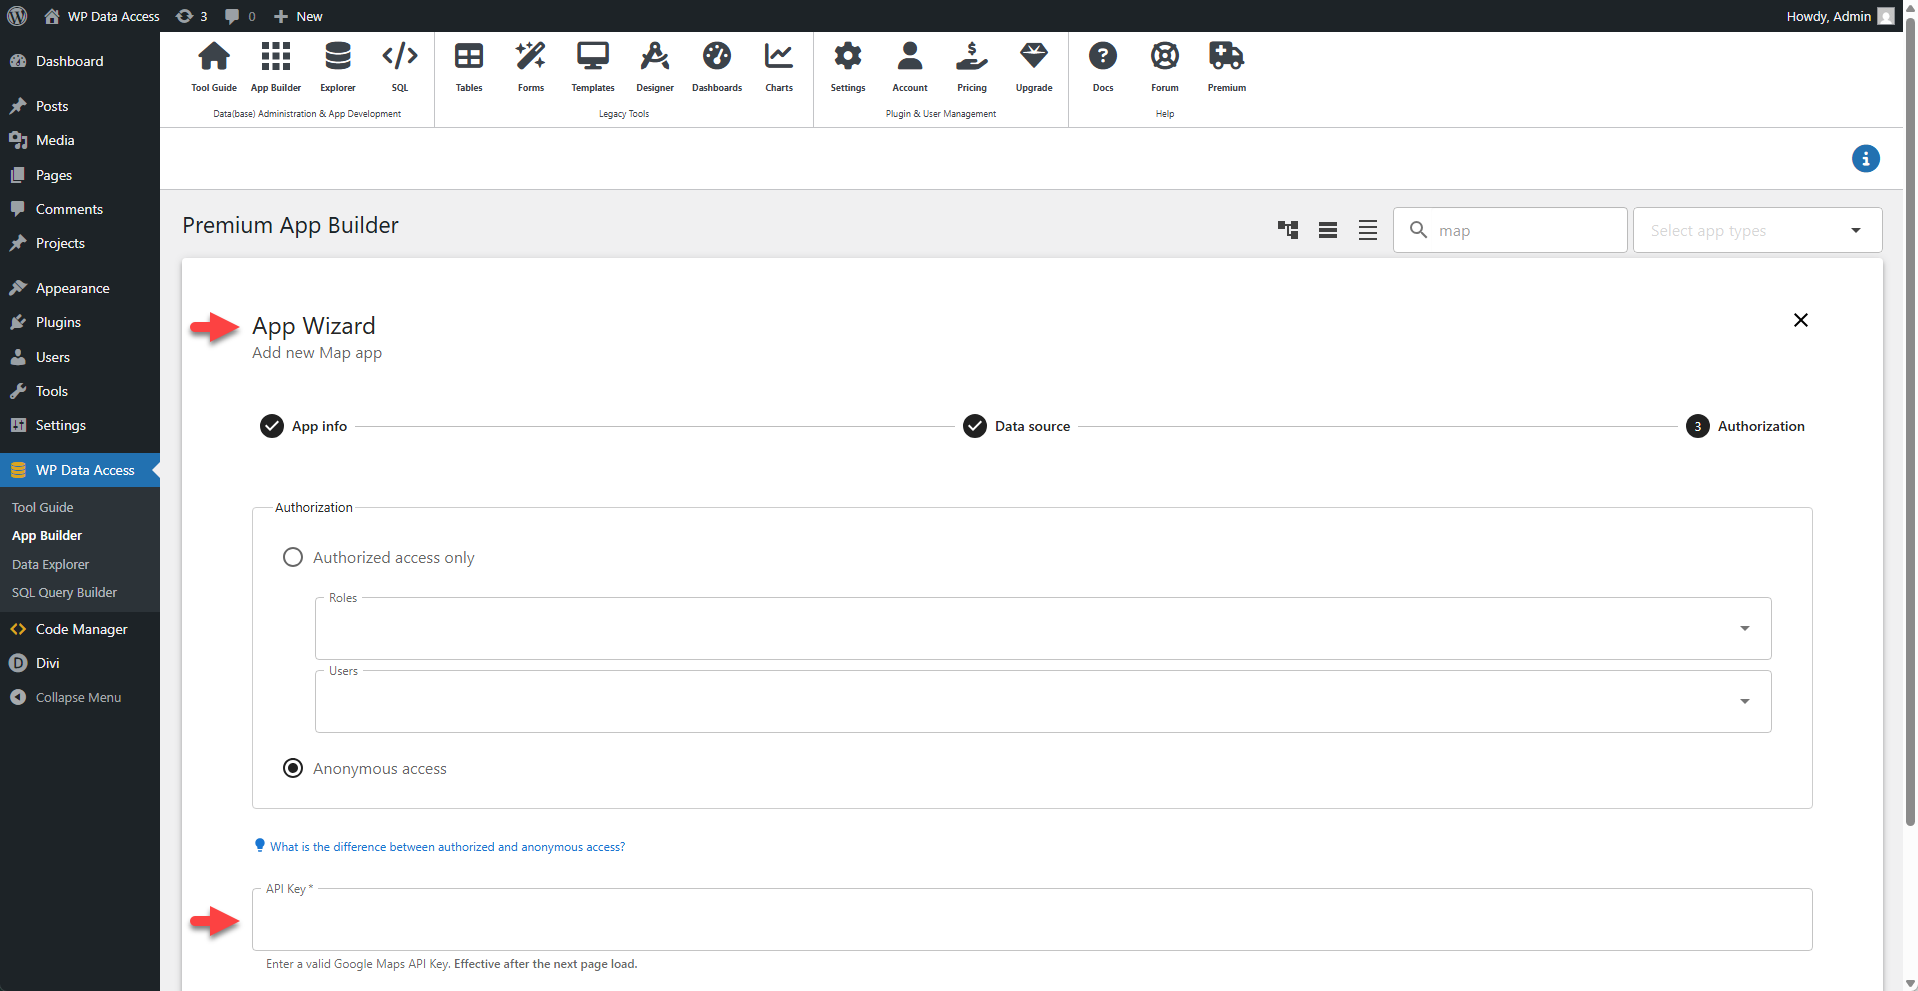
Task: Select the App Builder icon
Action: click(275, 65)
